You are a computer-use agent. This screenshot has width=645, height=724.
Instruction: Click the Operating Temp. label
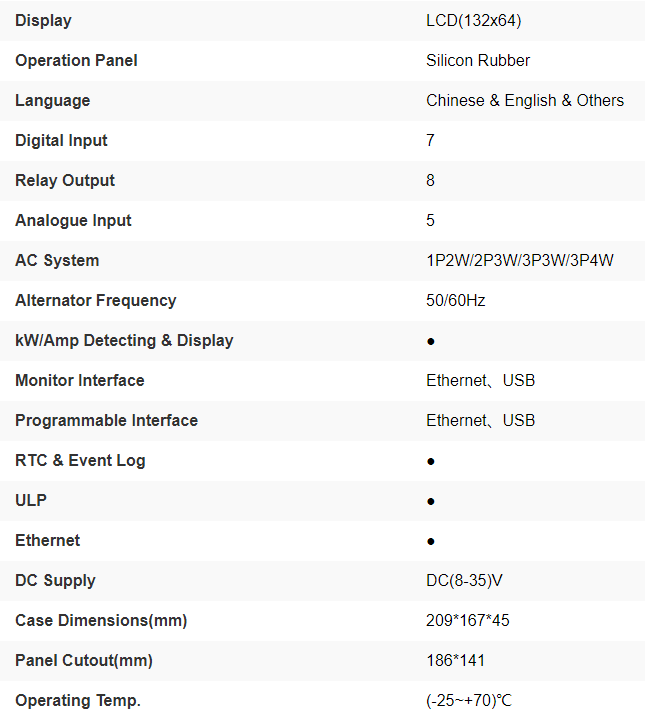[x=78, y=700]
